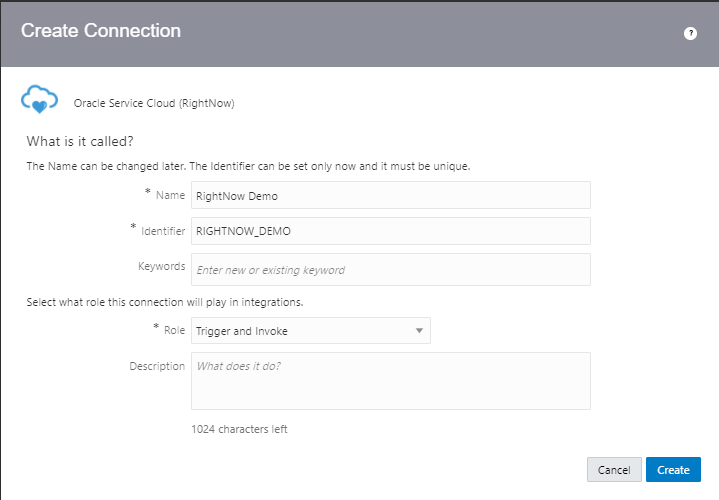This screenshot has width=719, height=500.
Task: Open the Role dropdown arrow
Action: tap(418, 331)
